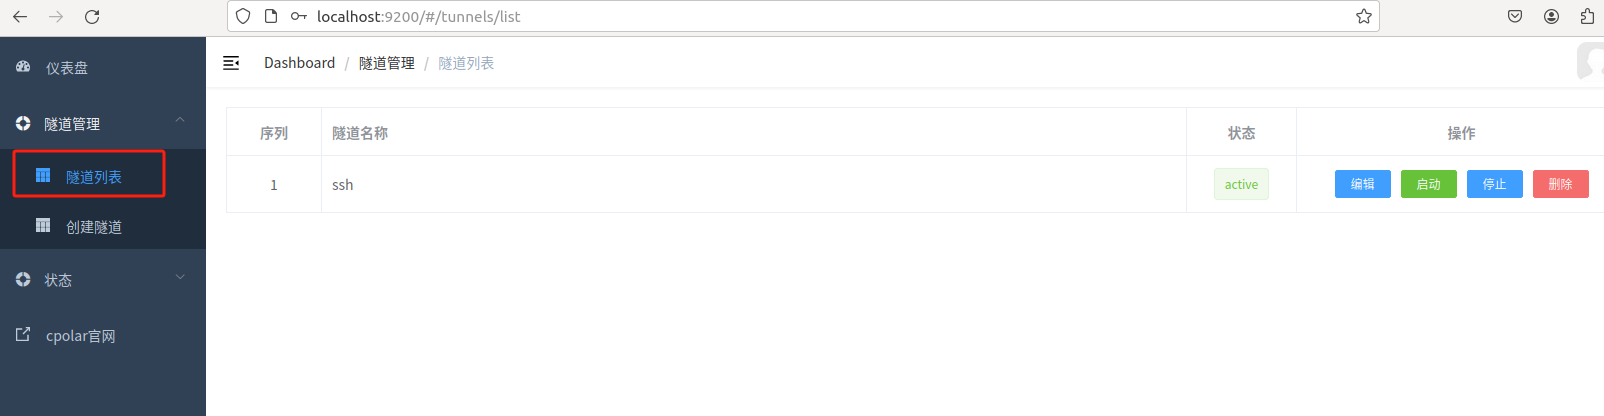Bookmark this page with star icon
Screen dimensions: 1604x416
point(1363,16)
